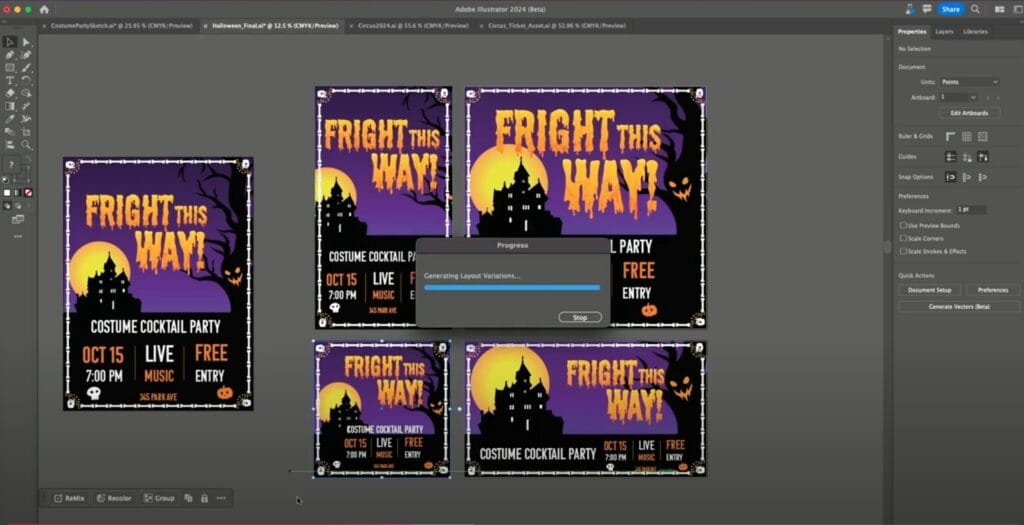Click Recolor in contextual taskbar
The height and width of the screenshot is (525, 1024).
(114, 498)
